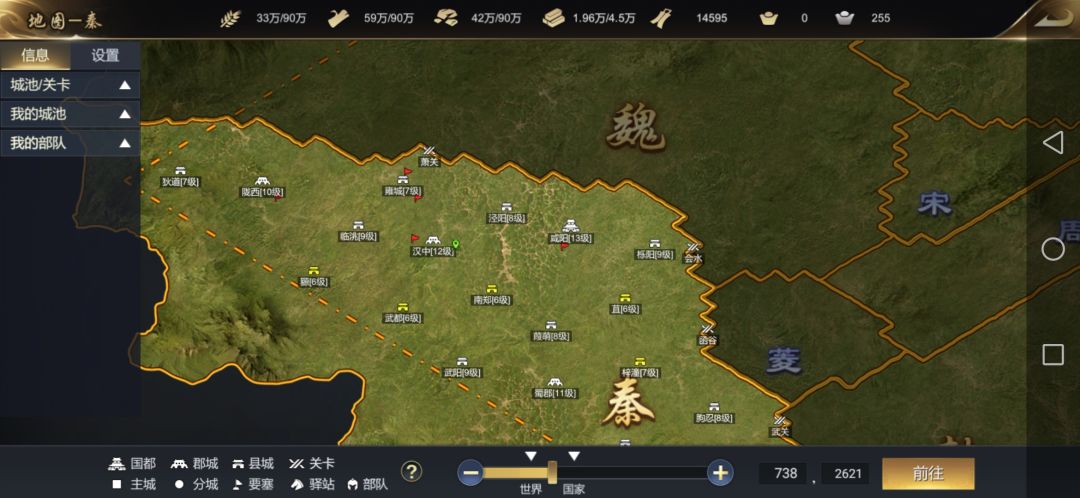1080x498 pixels.
Task: Click the 武关 pass icon
Action: tap(780, 420)
